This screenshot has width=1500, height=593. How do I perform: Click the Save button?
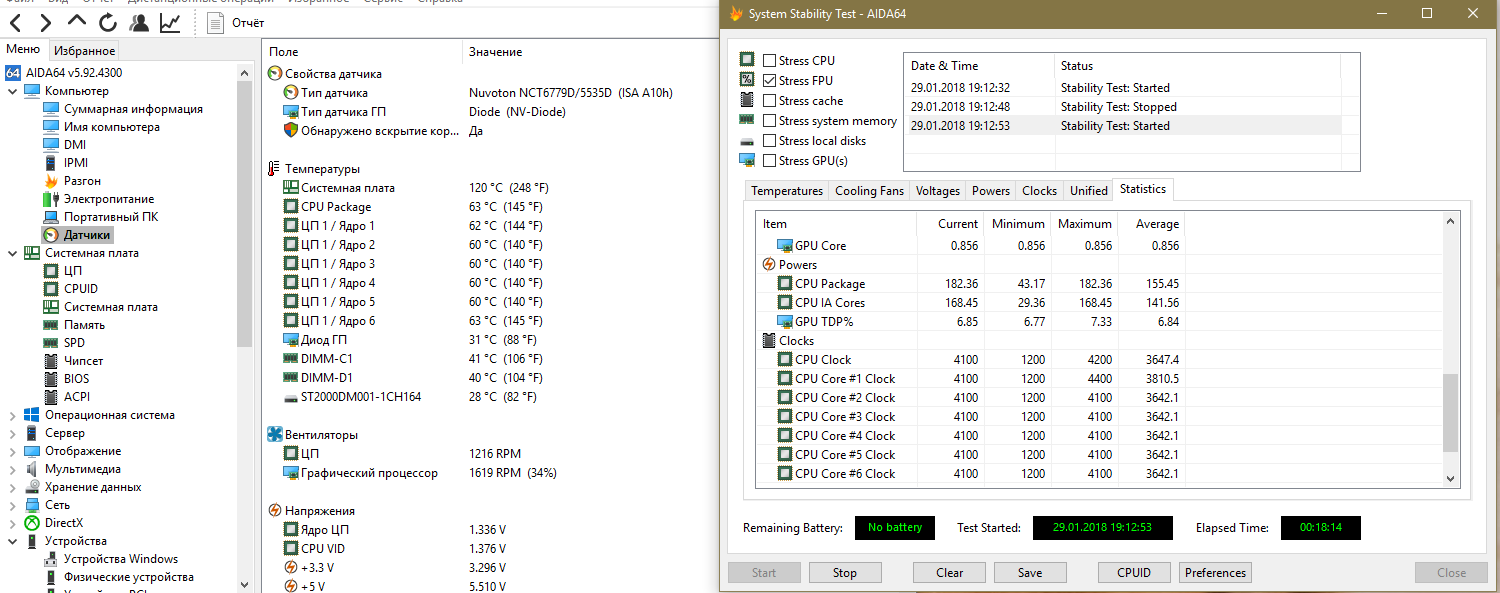point(1030,573)
